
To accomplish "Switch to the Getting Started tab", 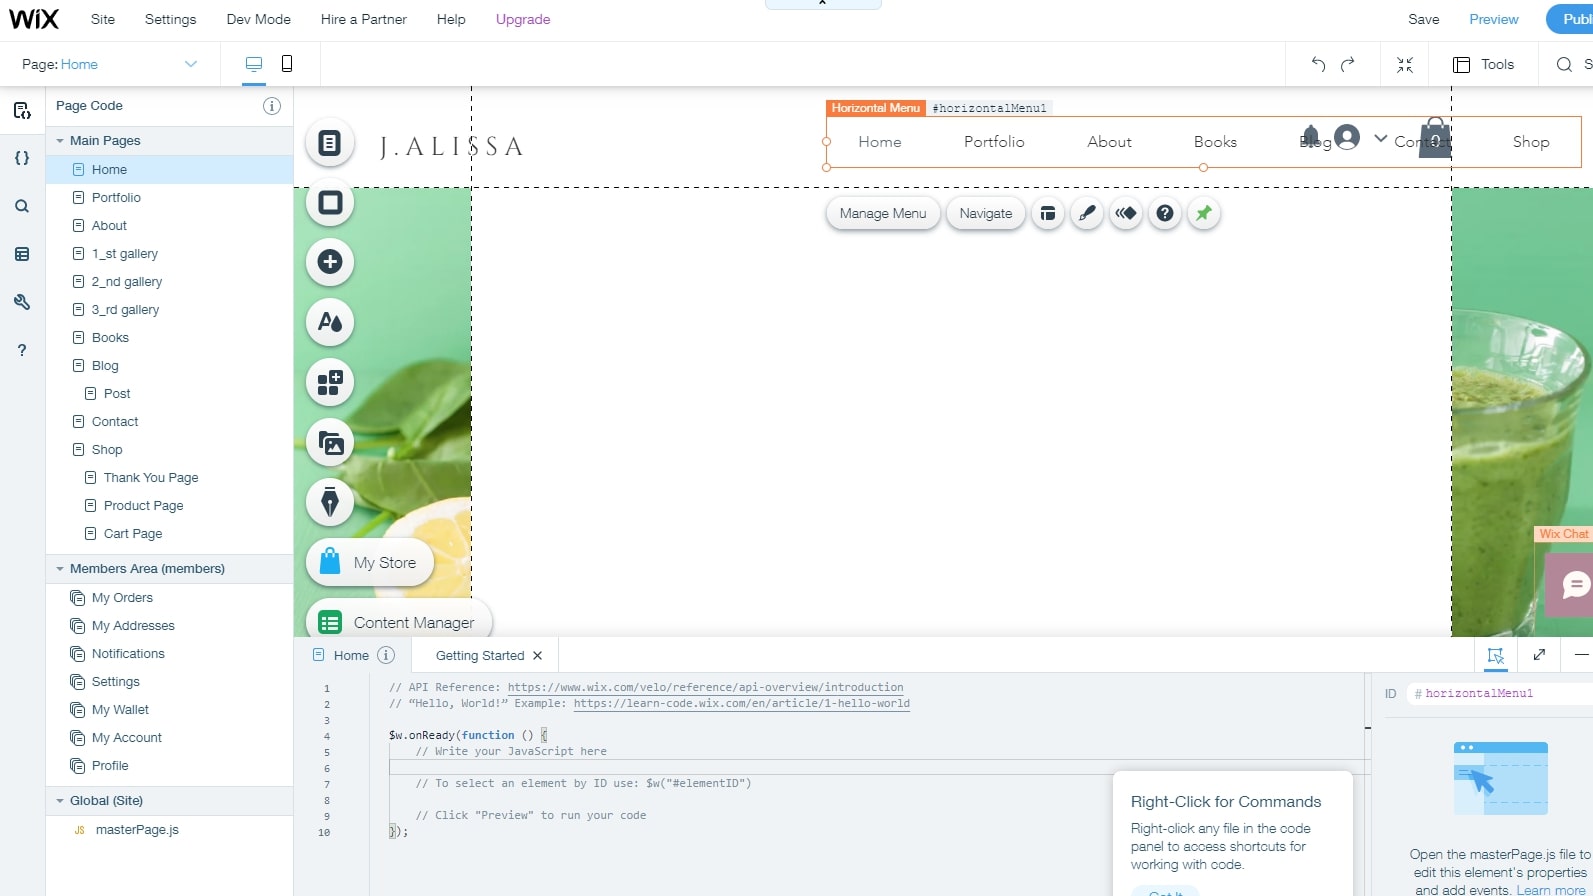I will [480, 656].
